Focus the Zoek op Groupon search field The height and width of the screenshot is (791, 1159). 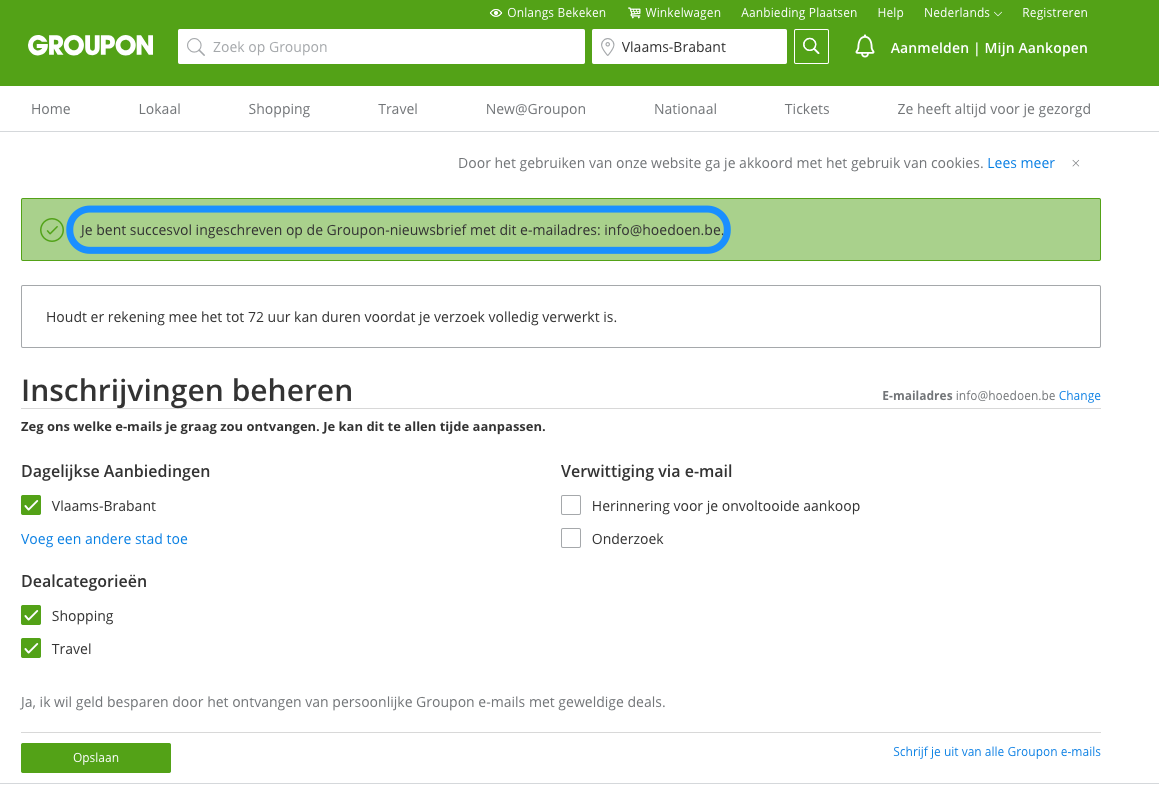(x=381, y=47)
